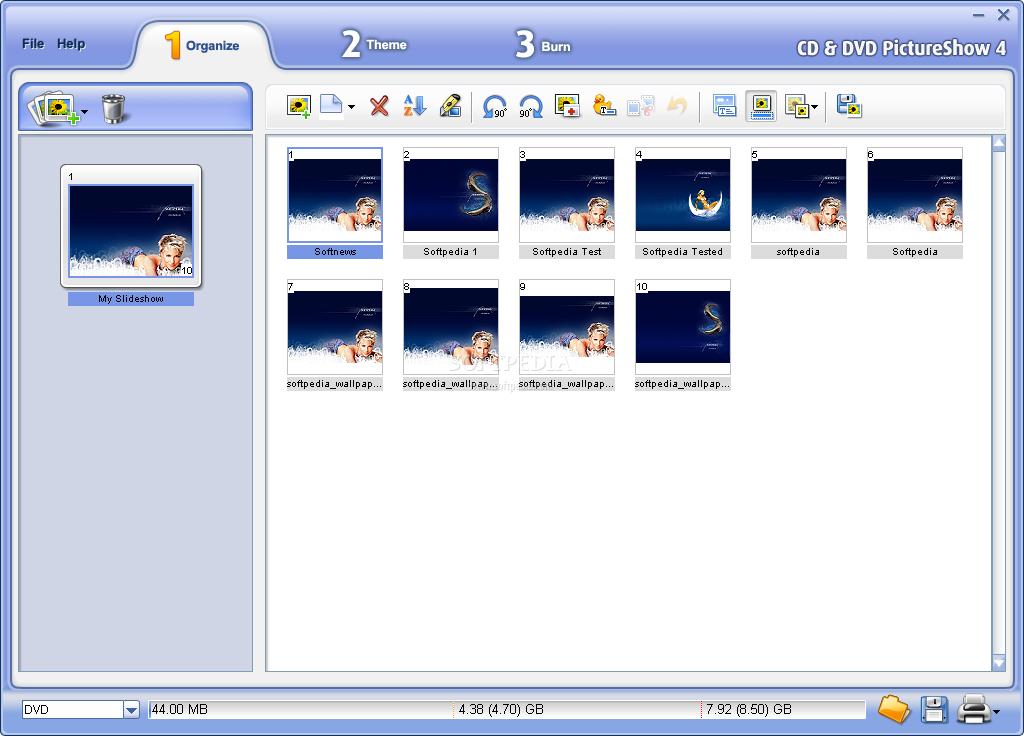Click the My Slideshow label
This screenshot has width=1024, height=736.
[131, 298]
